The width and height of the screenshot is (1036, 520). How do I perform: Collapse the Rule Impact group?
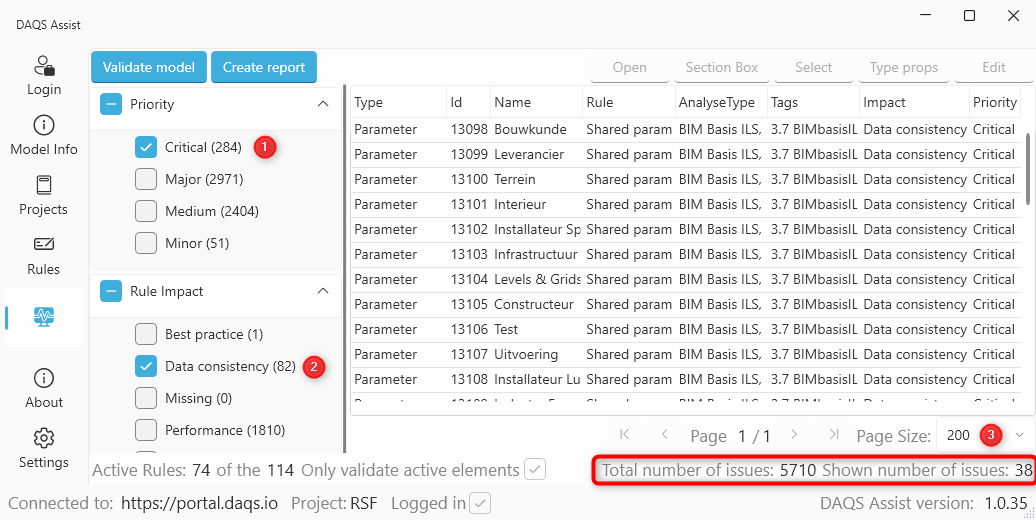(x=322, y=291)
